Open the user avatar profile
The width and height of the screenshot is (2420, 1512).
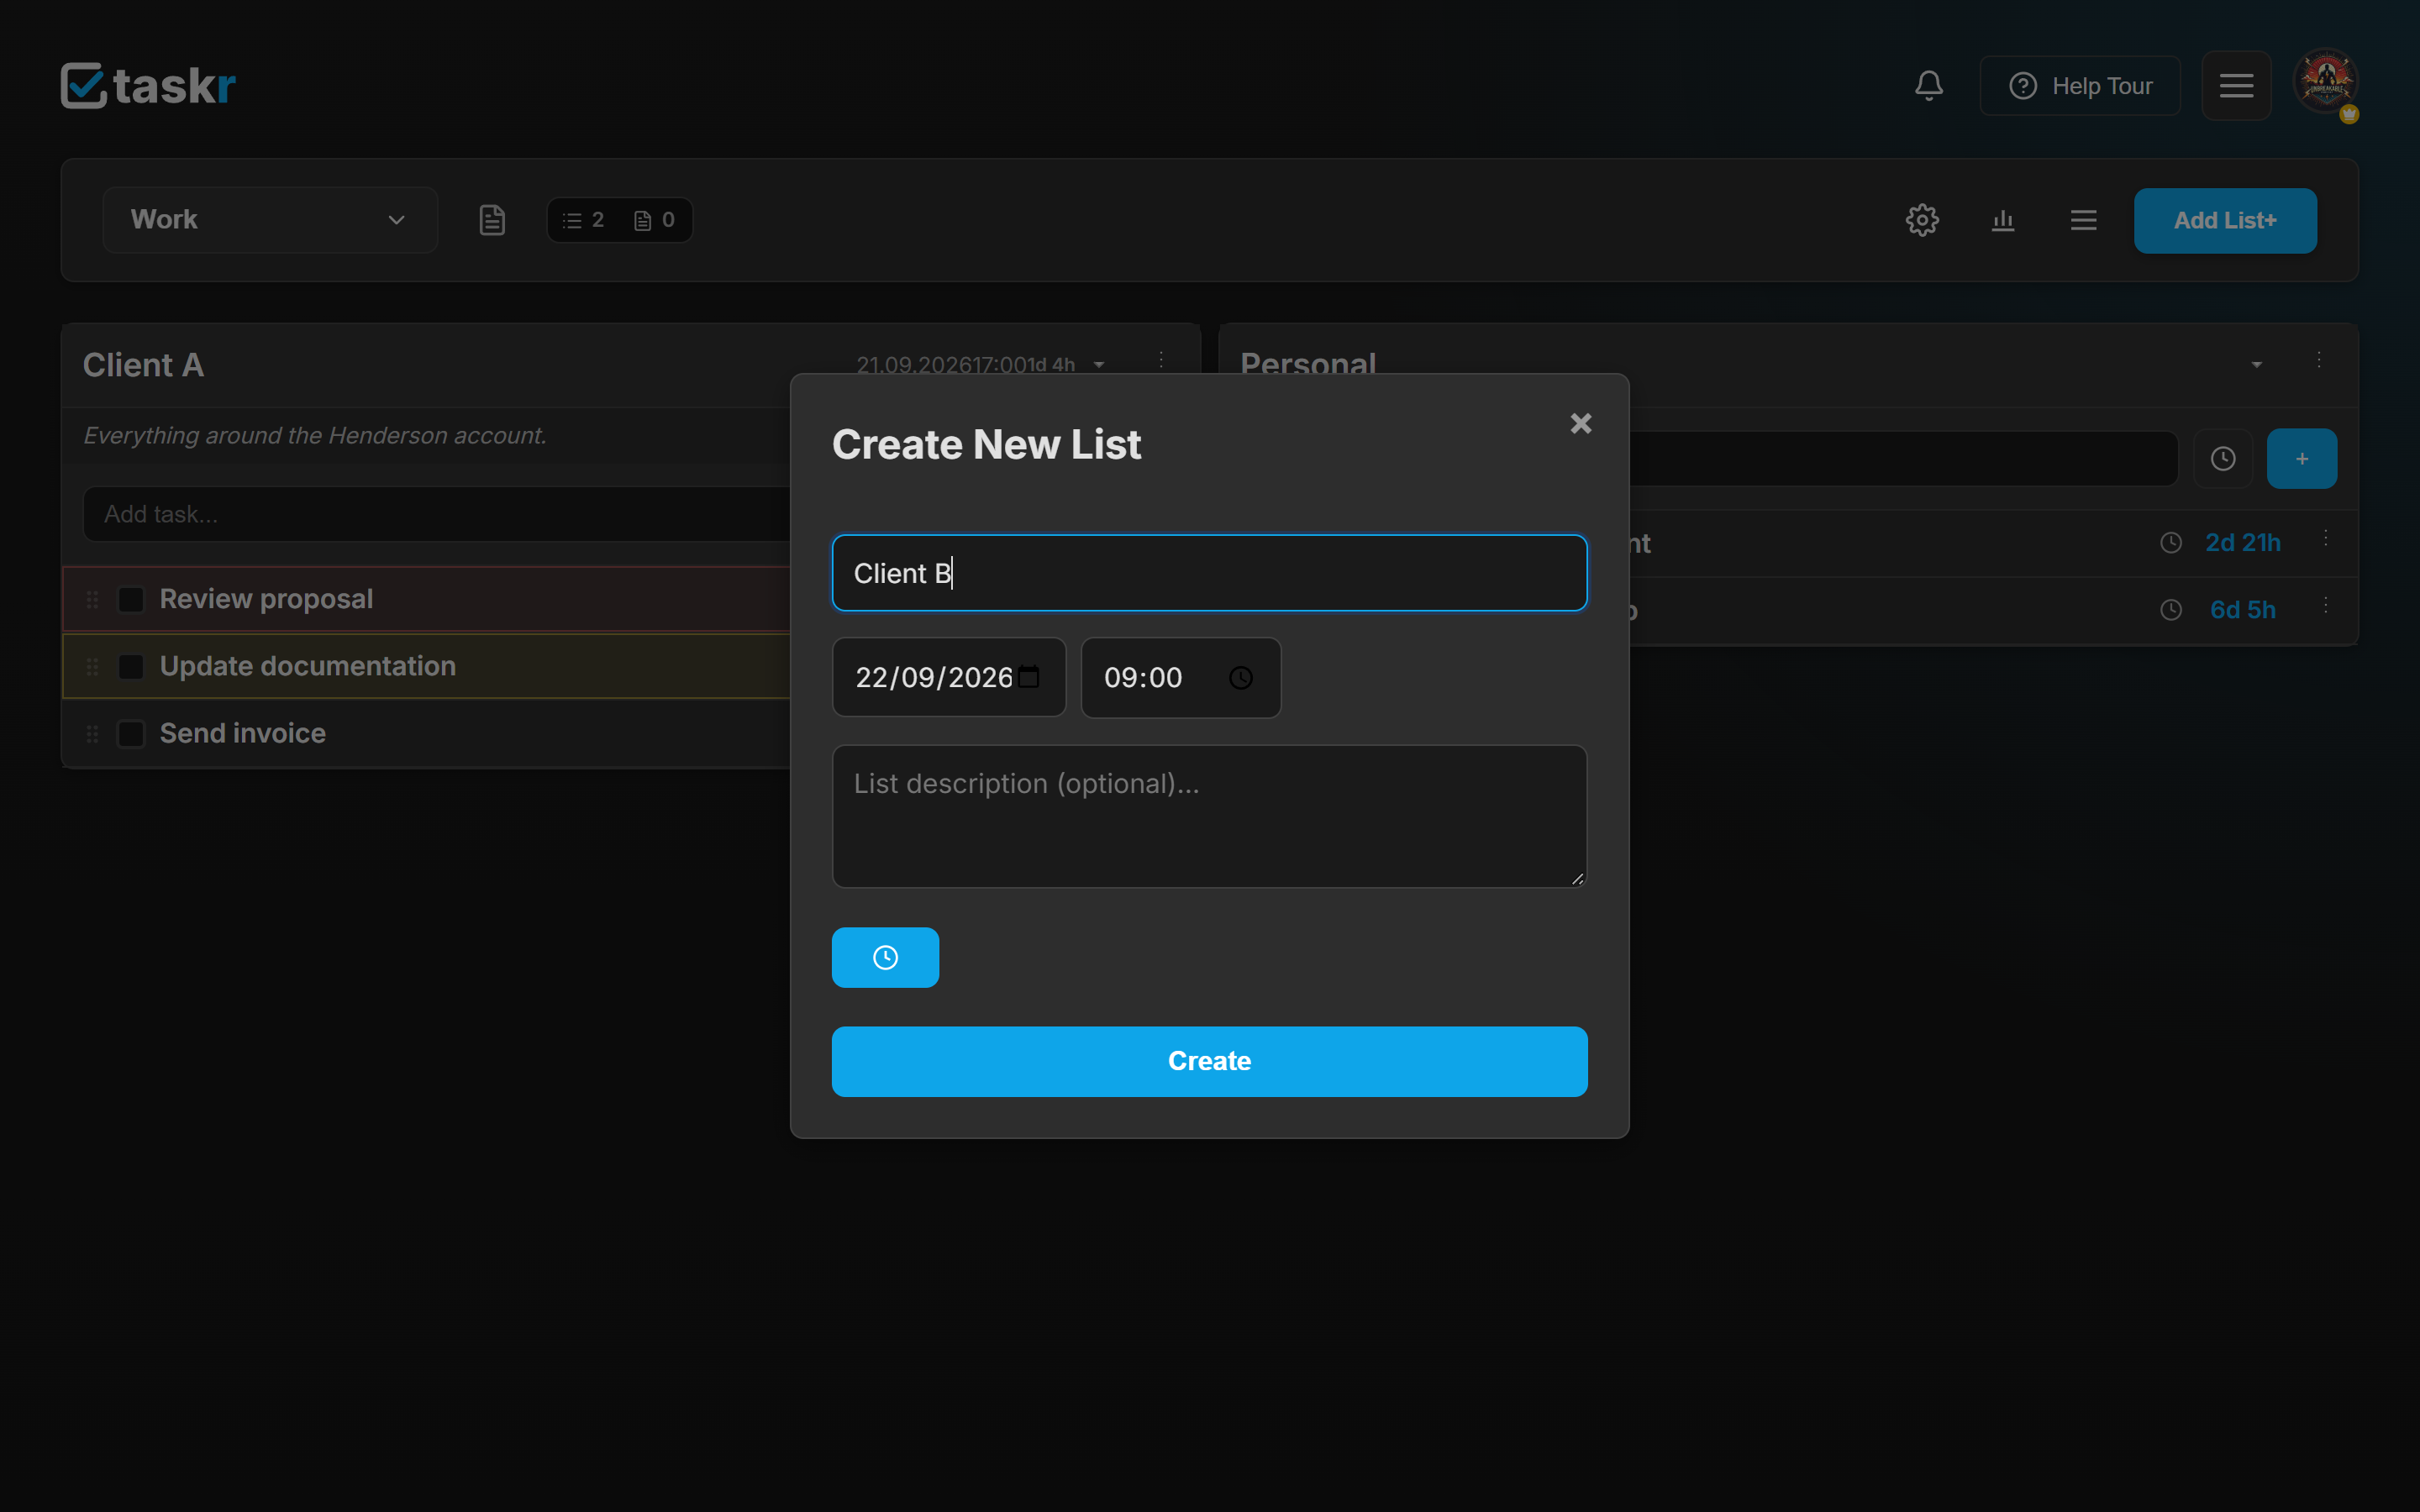(x=2326, y=82)
